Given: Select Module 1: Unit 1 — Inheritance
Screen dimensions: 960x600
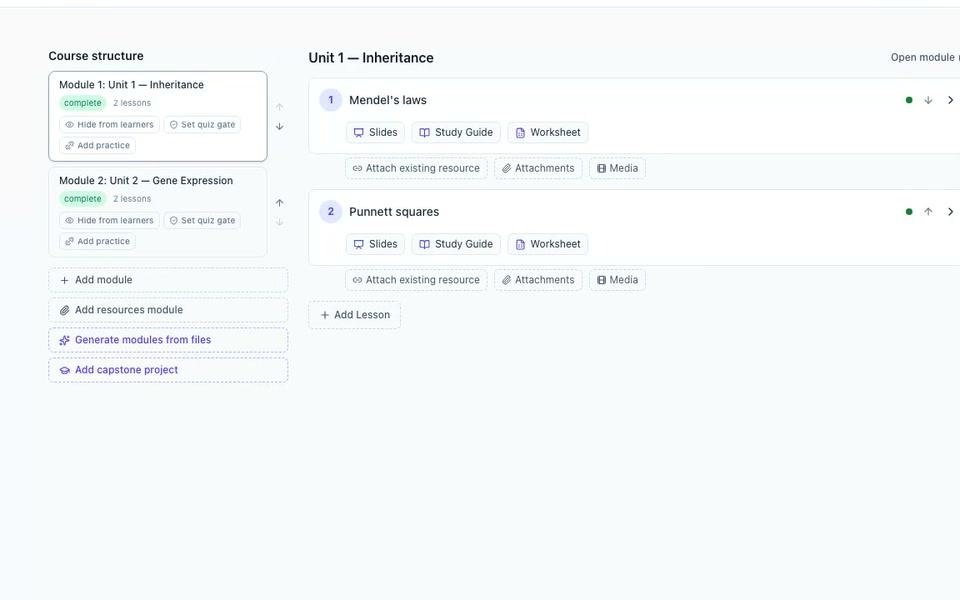Looking at the screenshot, I should click(131, 84).
